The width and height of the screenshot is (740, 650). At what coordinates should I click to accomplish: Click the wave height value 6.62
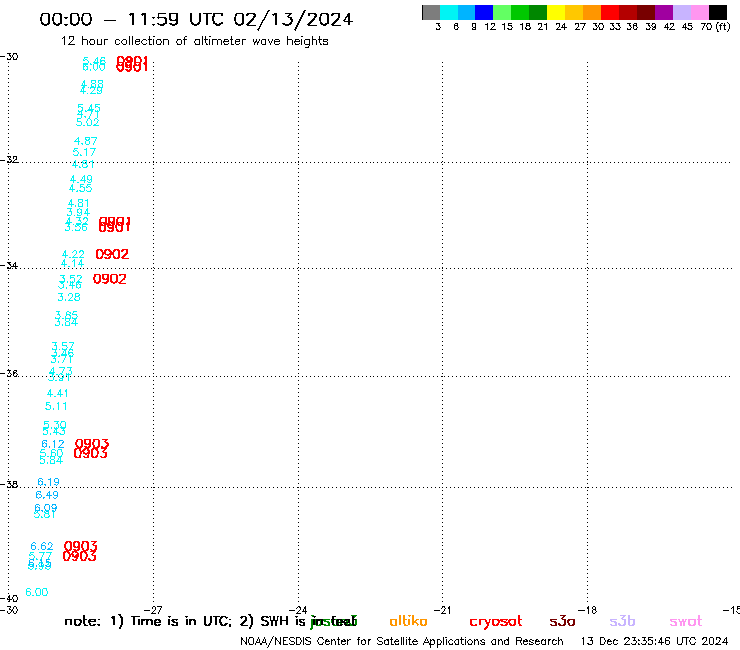coord(42,547)
